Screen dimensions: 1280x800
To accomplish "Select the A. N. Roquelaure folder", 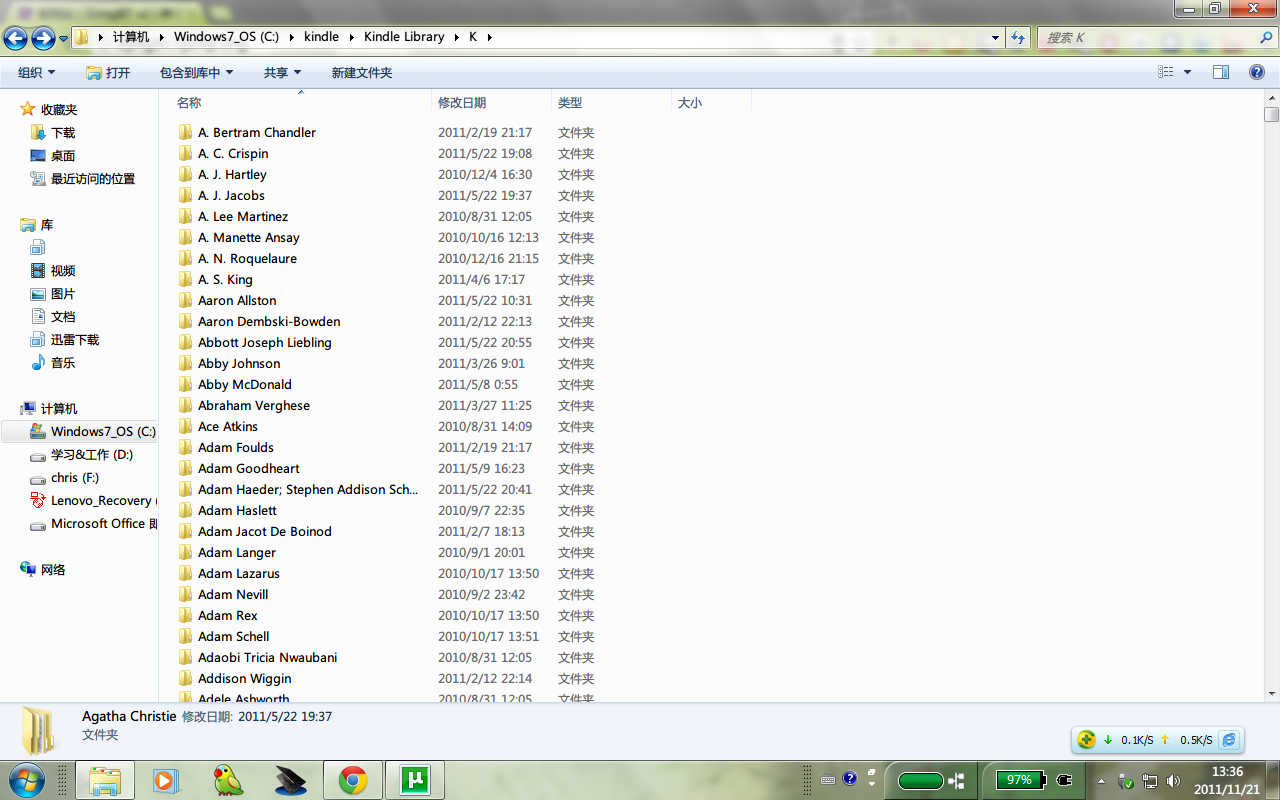I will (247, 258).
